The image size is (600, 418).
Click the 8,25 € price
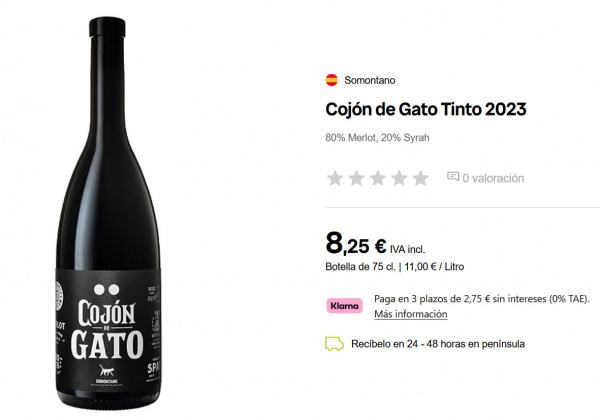tap(356, 244)
